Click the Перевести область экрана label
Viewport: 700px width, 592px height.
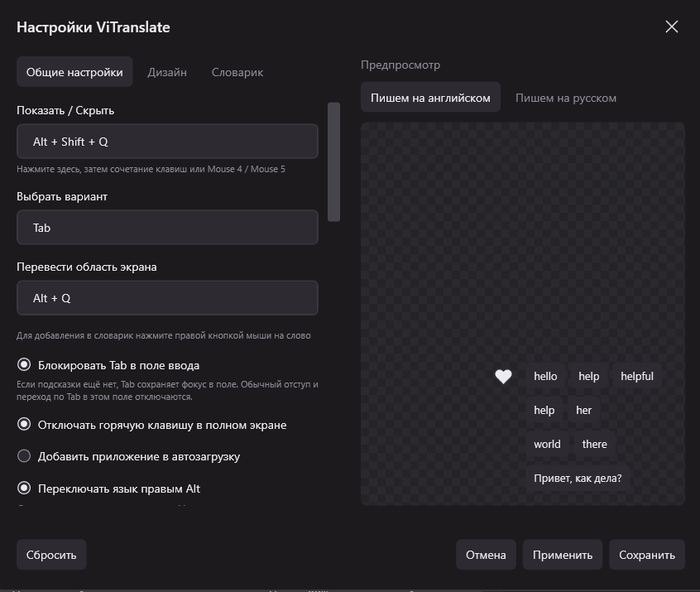(x=87, y=267)
